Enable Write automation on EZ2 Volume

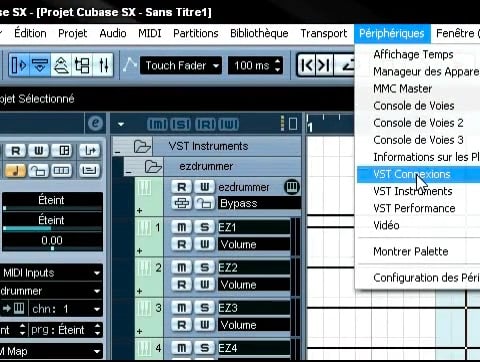[204, 285]
